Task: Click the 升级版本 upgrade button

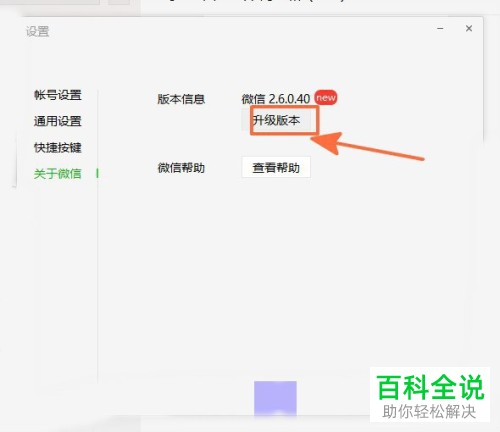Action: point(276,120)
